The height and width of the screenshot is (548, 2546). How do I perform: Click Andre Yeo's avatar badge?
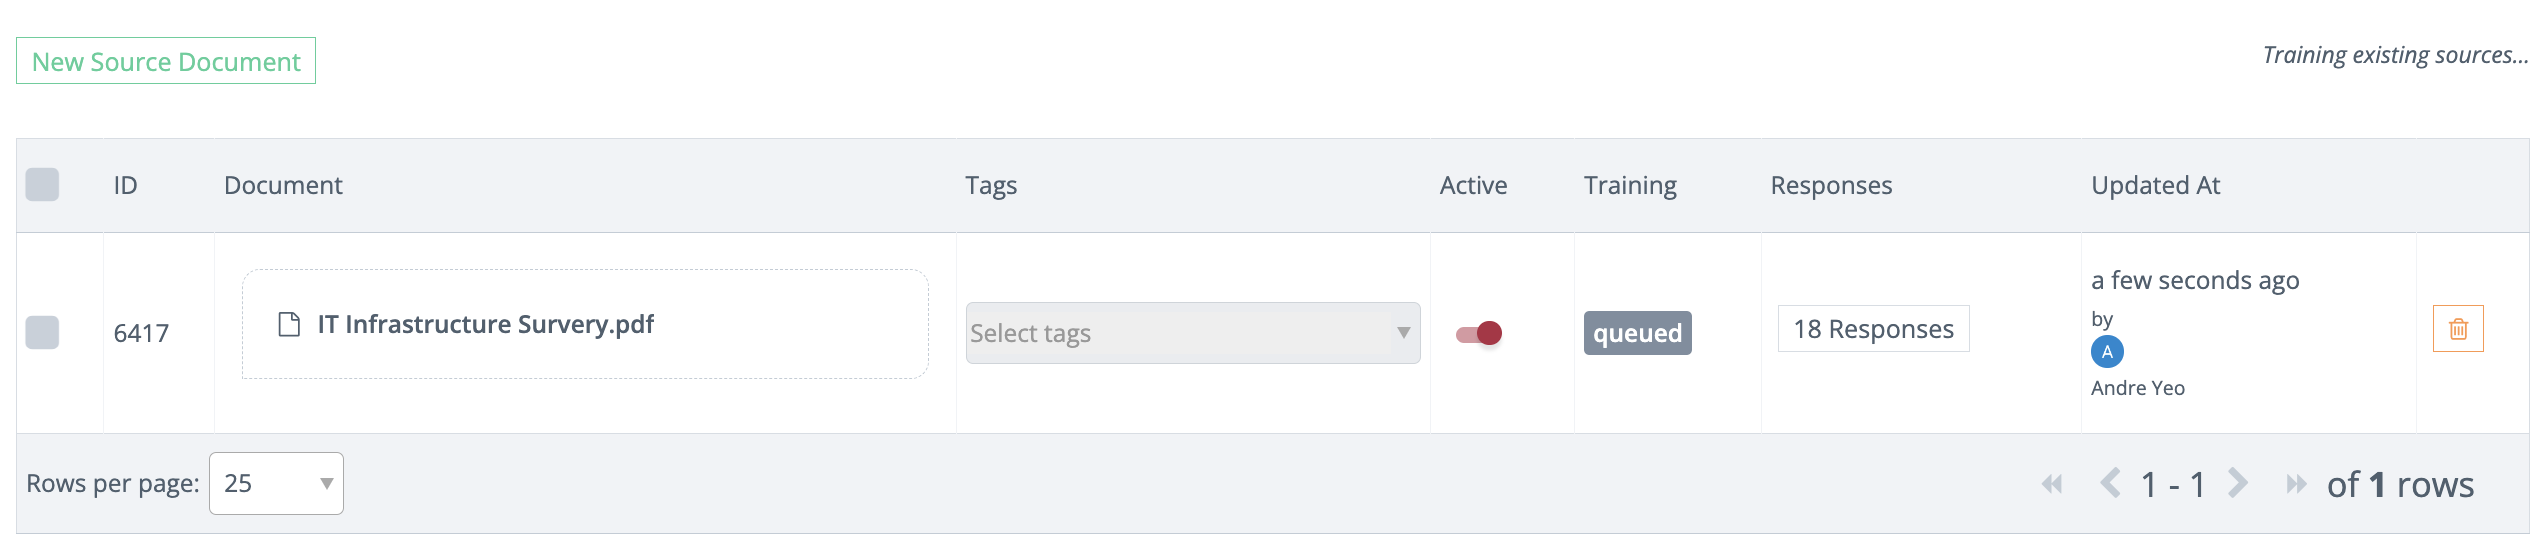pos(2107,352)
